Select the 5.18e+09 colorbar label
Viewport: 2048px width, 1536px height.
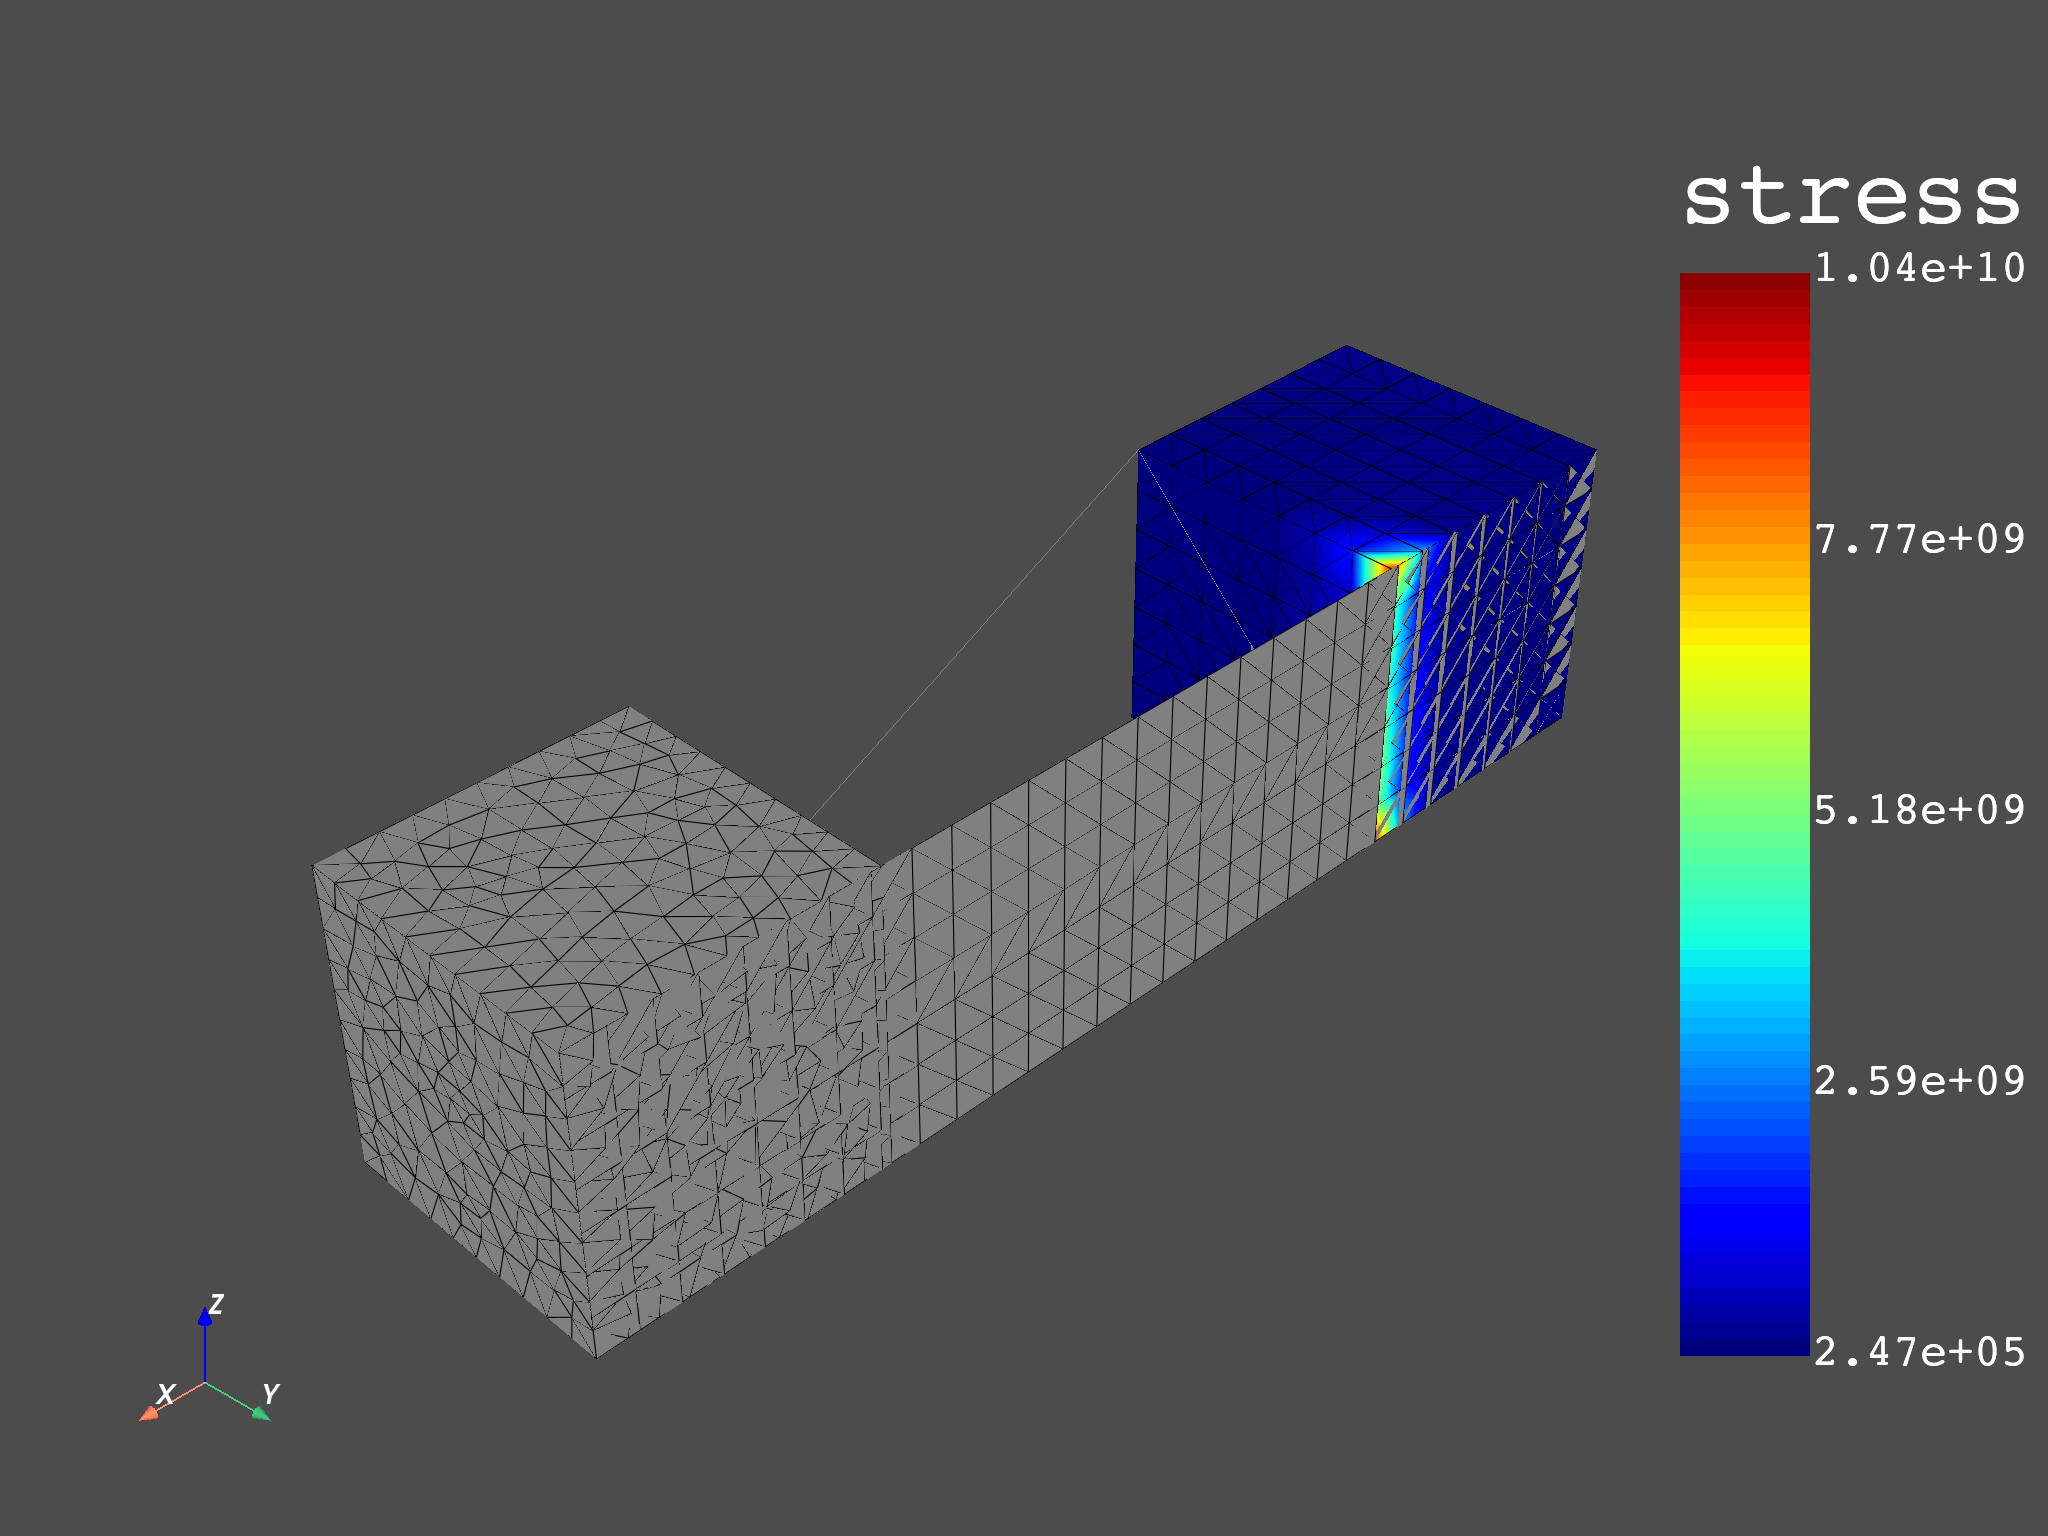[x=1919, y=810]
